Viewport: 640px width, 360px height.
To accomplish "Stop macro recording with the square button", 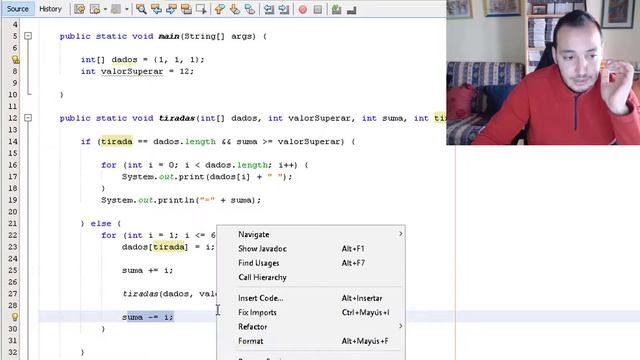I will 318,9.
